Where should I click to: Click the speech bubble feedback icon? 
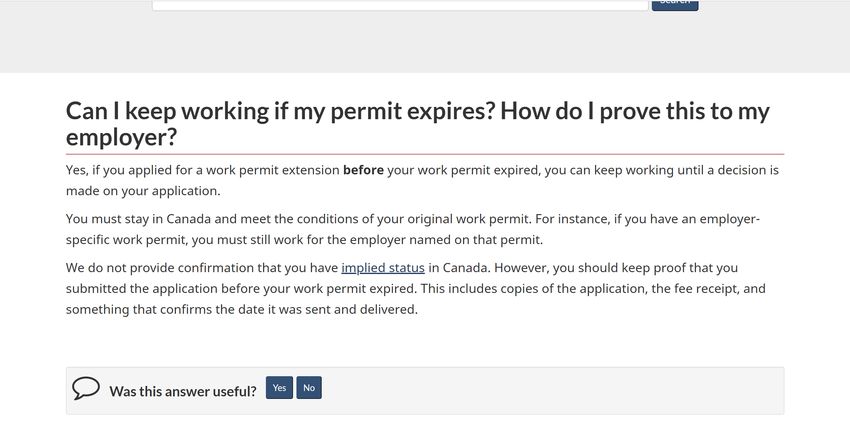pyautogui.click(x=86, y=388)
